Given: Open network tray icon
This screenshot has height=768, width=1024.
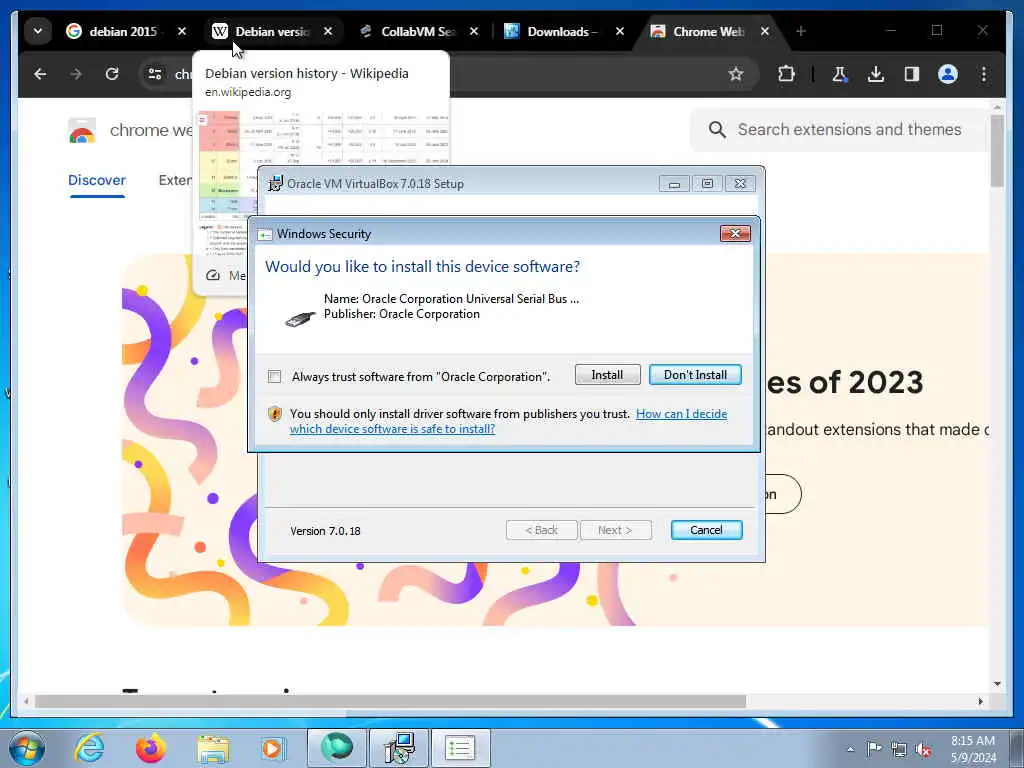Looking at the screenshot, I should (x=899, y=749).
